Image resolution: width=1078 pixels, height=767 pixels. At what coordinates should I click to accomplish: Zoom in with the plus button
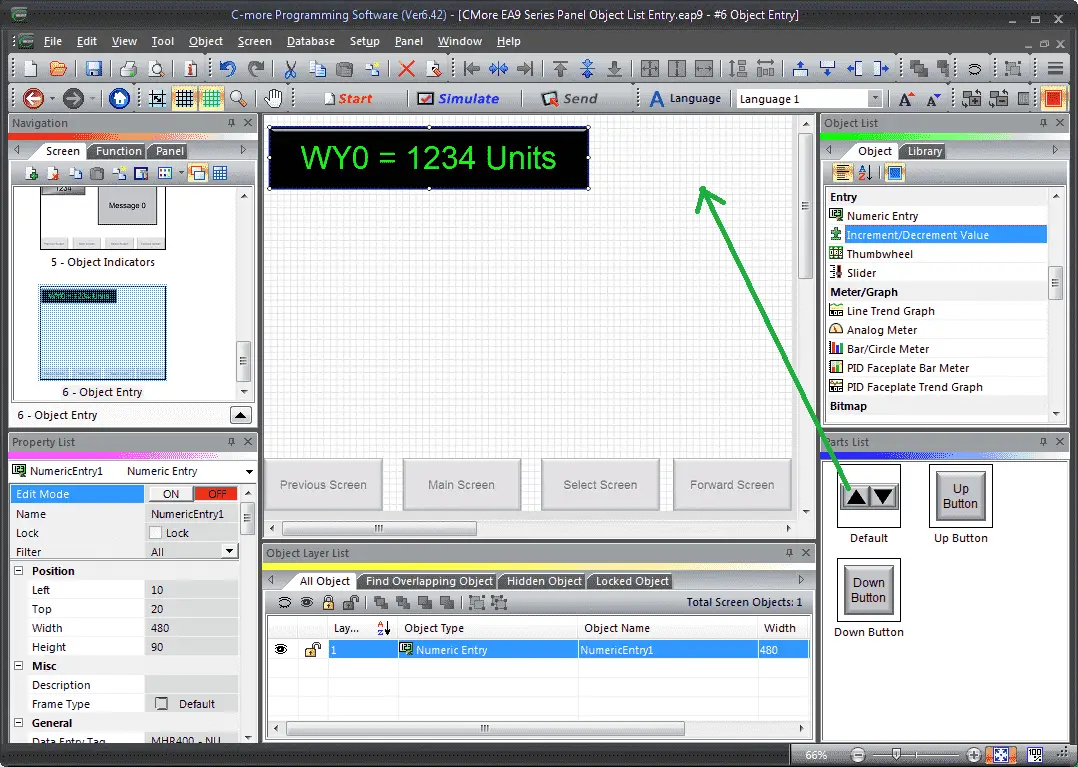973,755
